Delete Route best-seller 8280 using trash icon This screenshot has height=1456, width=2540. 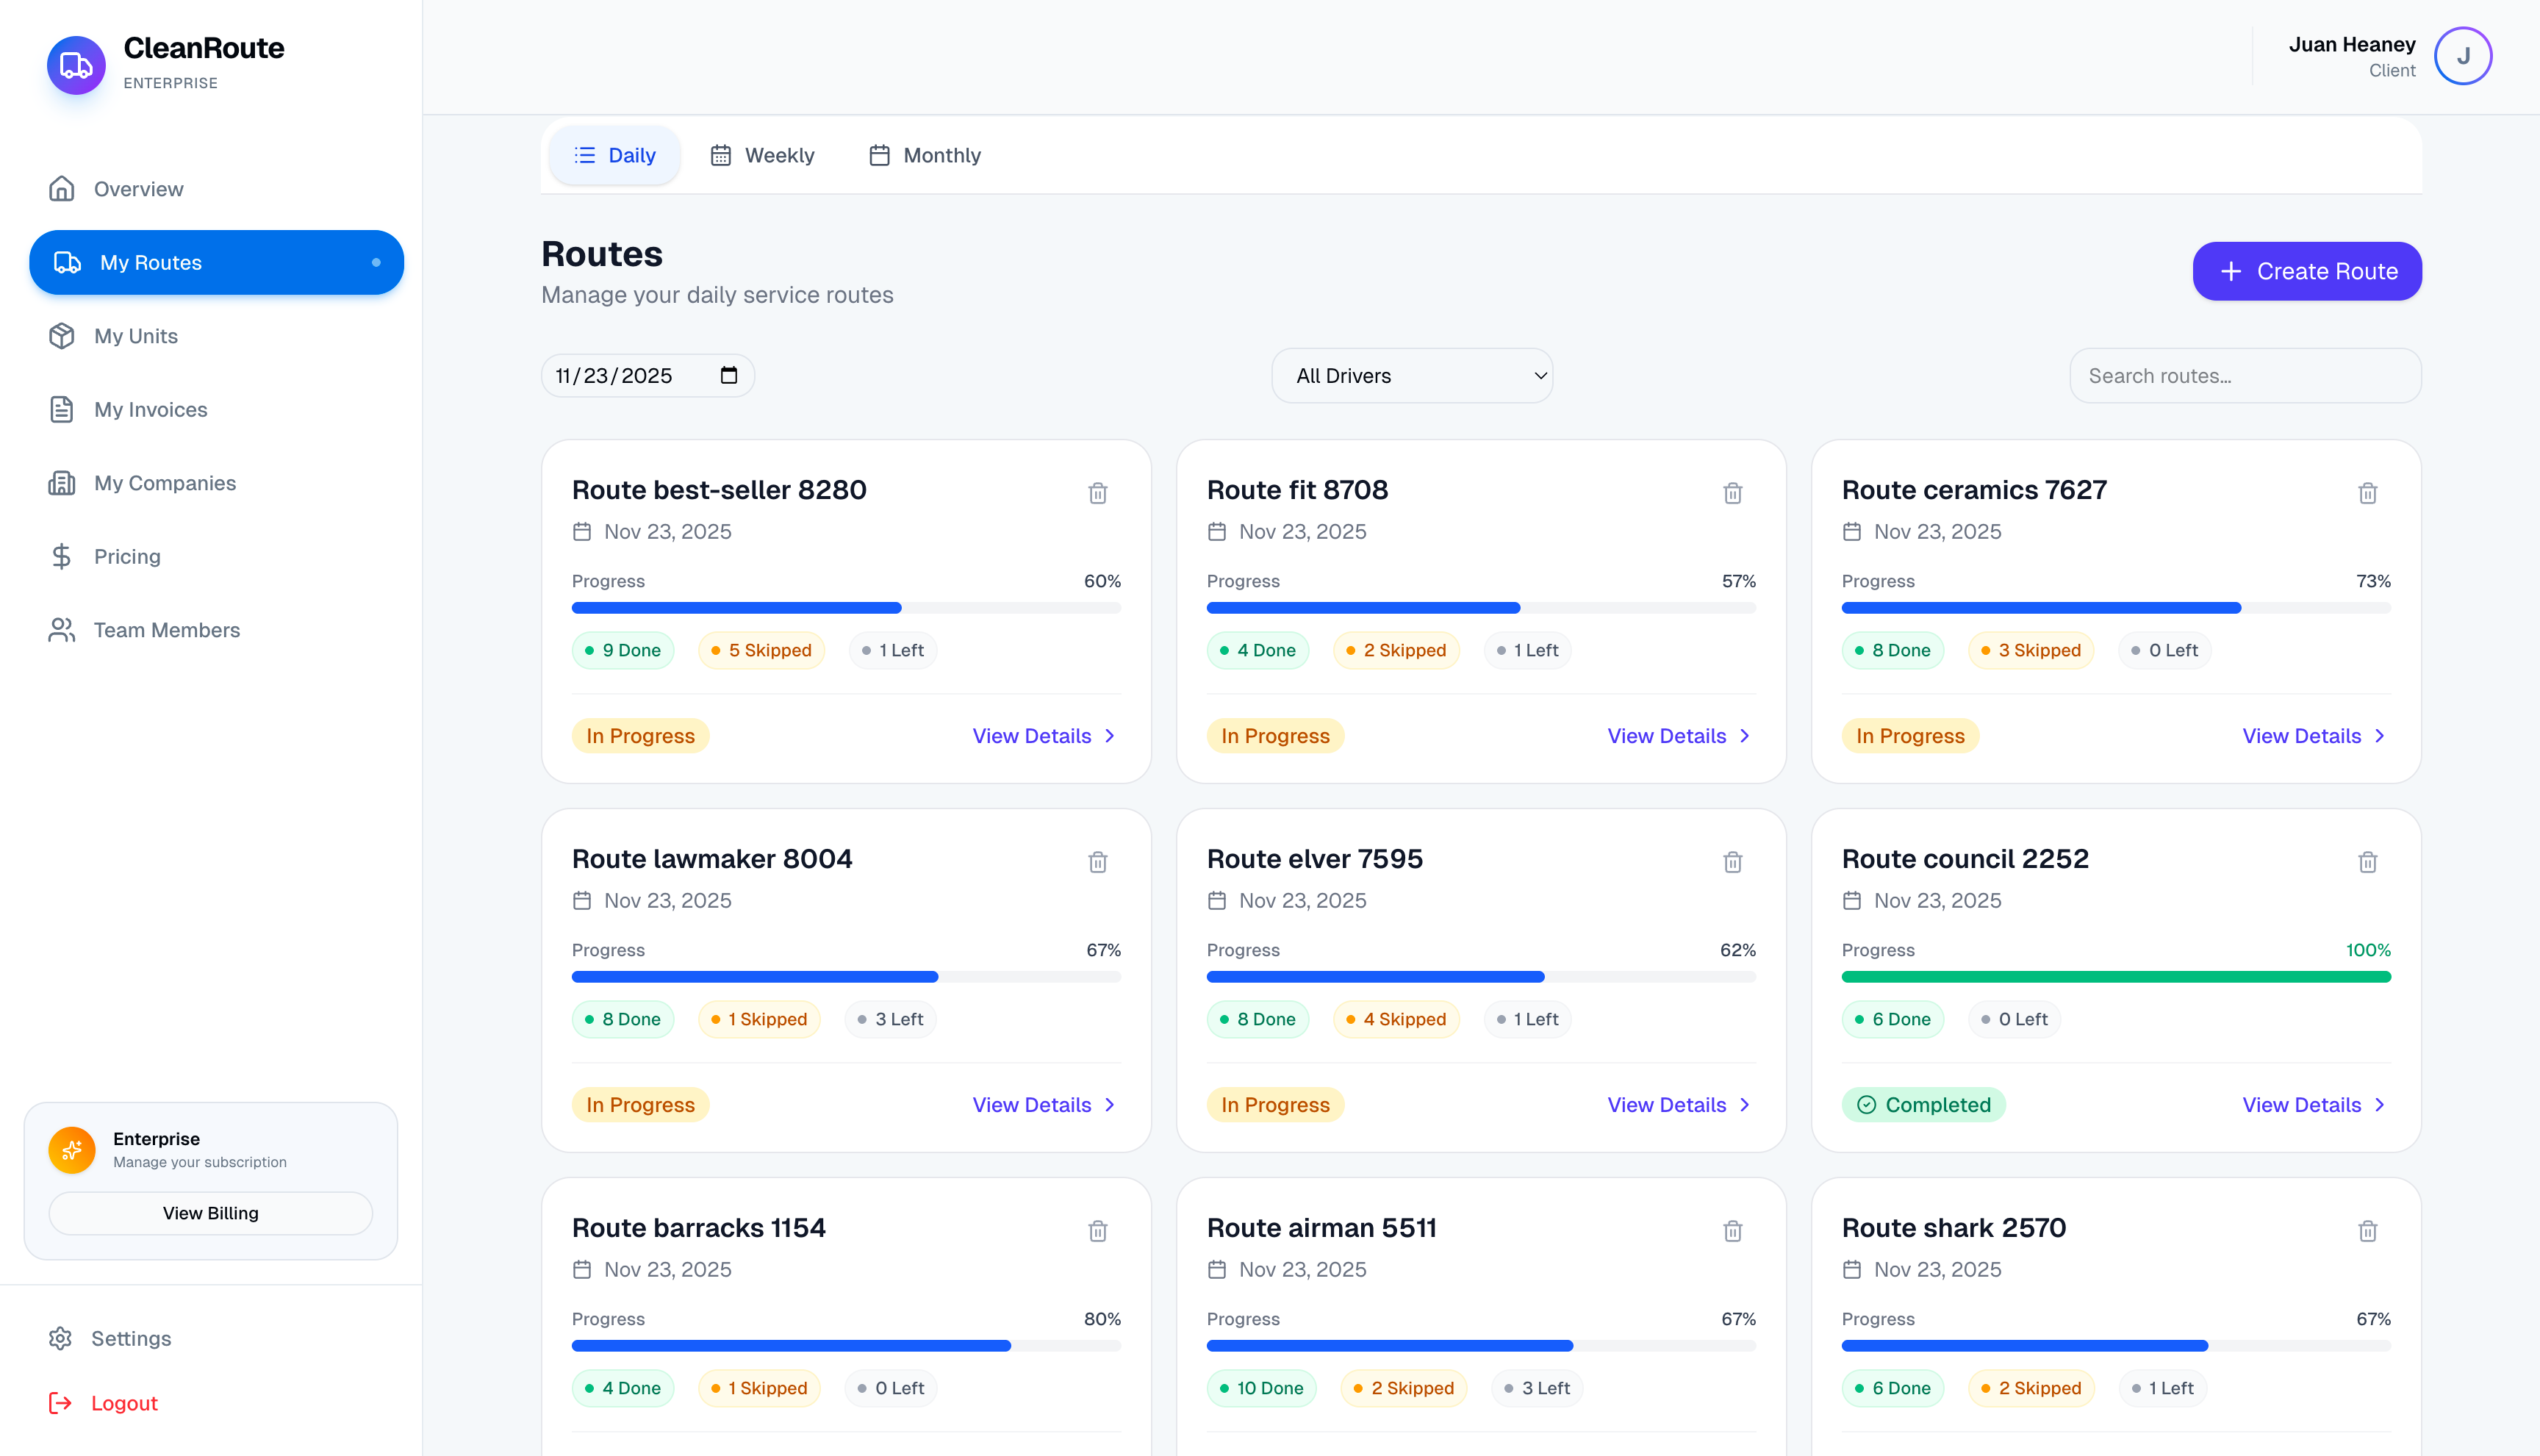(1098, 492)
